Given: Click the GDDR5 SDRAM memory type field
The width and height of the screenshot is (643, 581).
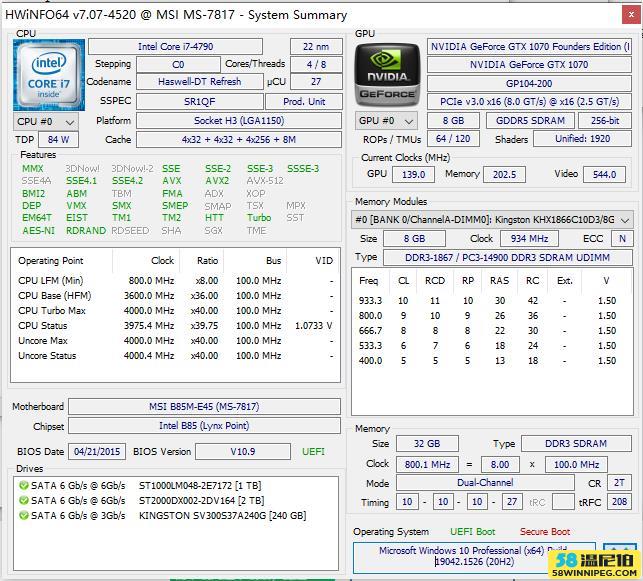Looking at the screenshot, I should point(530,121).
